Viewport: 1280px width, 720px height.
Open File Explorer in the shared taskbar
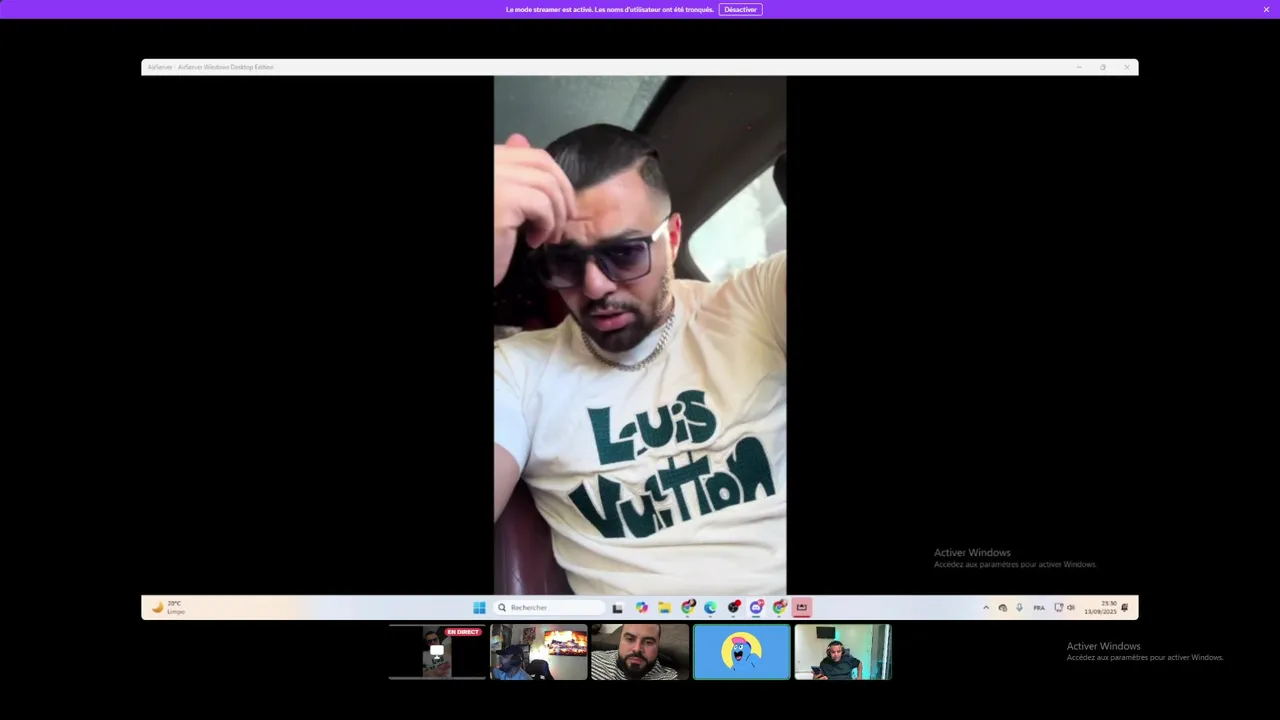click(x=664, y=607)
